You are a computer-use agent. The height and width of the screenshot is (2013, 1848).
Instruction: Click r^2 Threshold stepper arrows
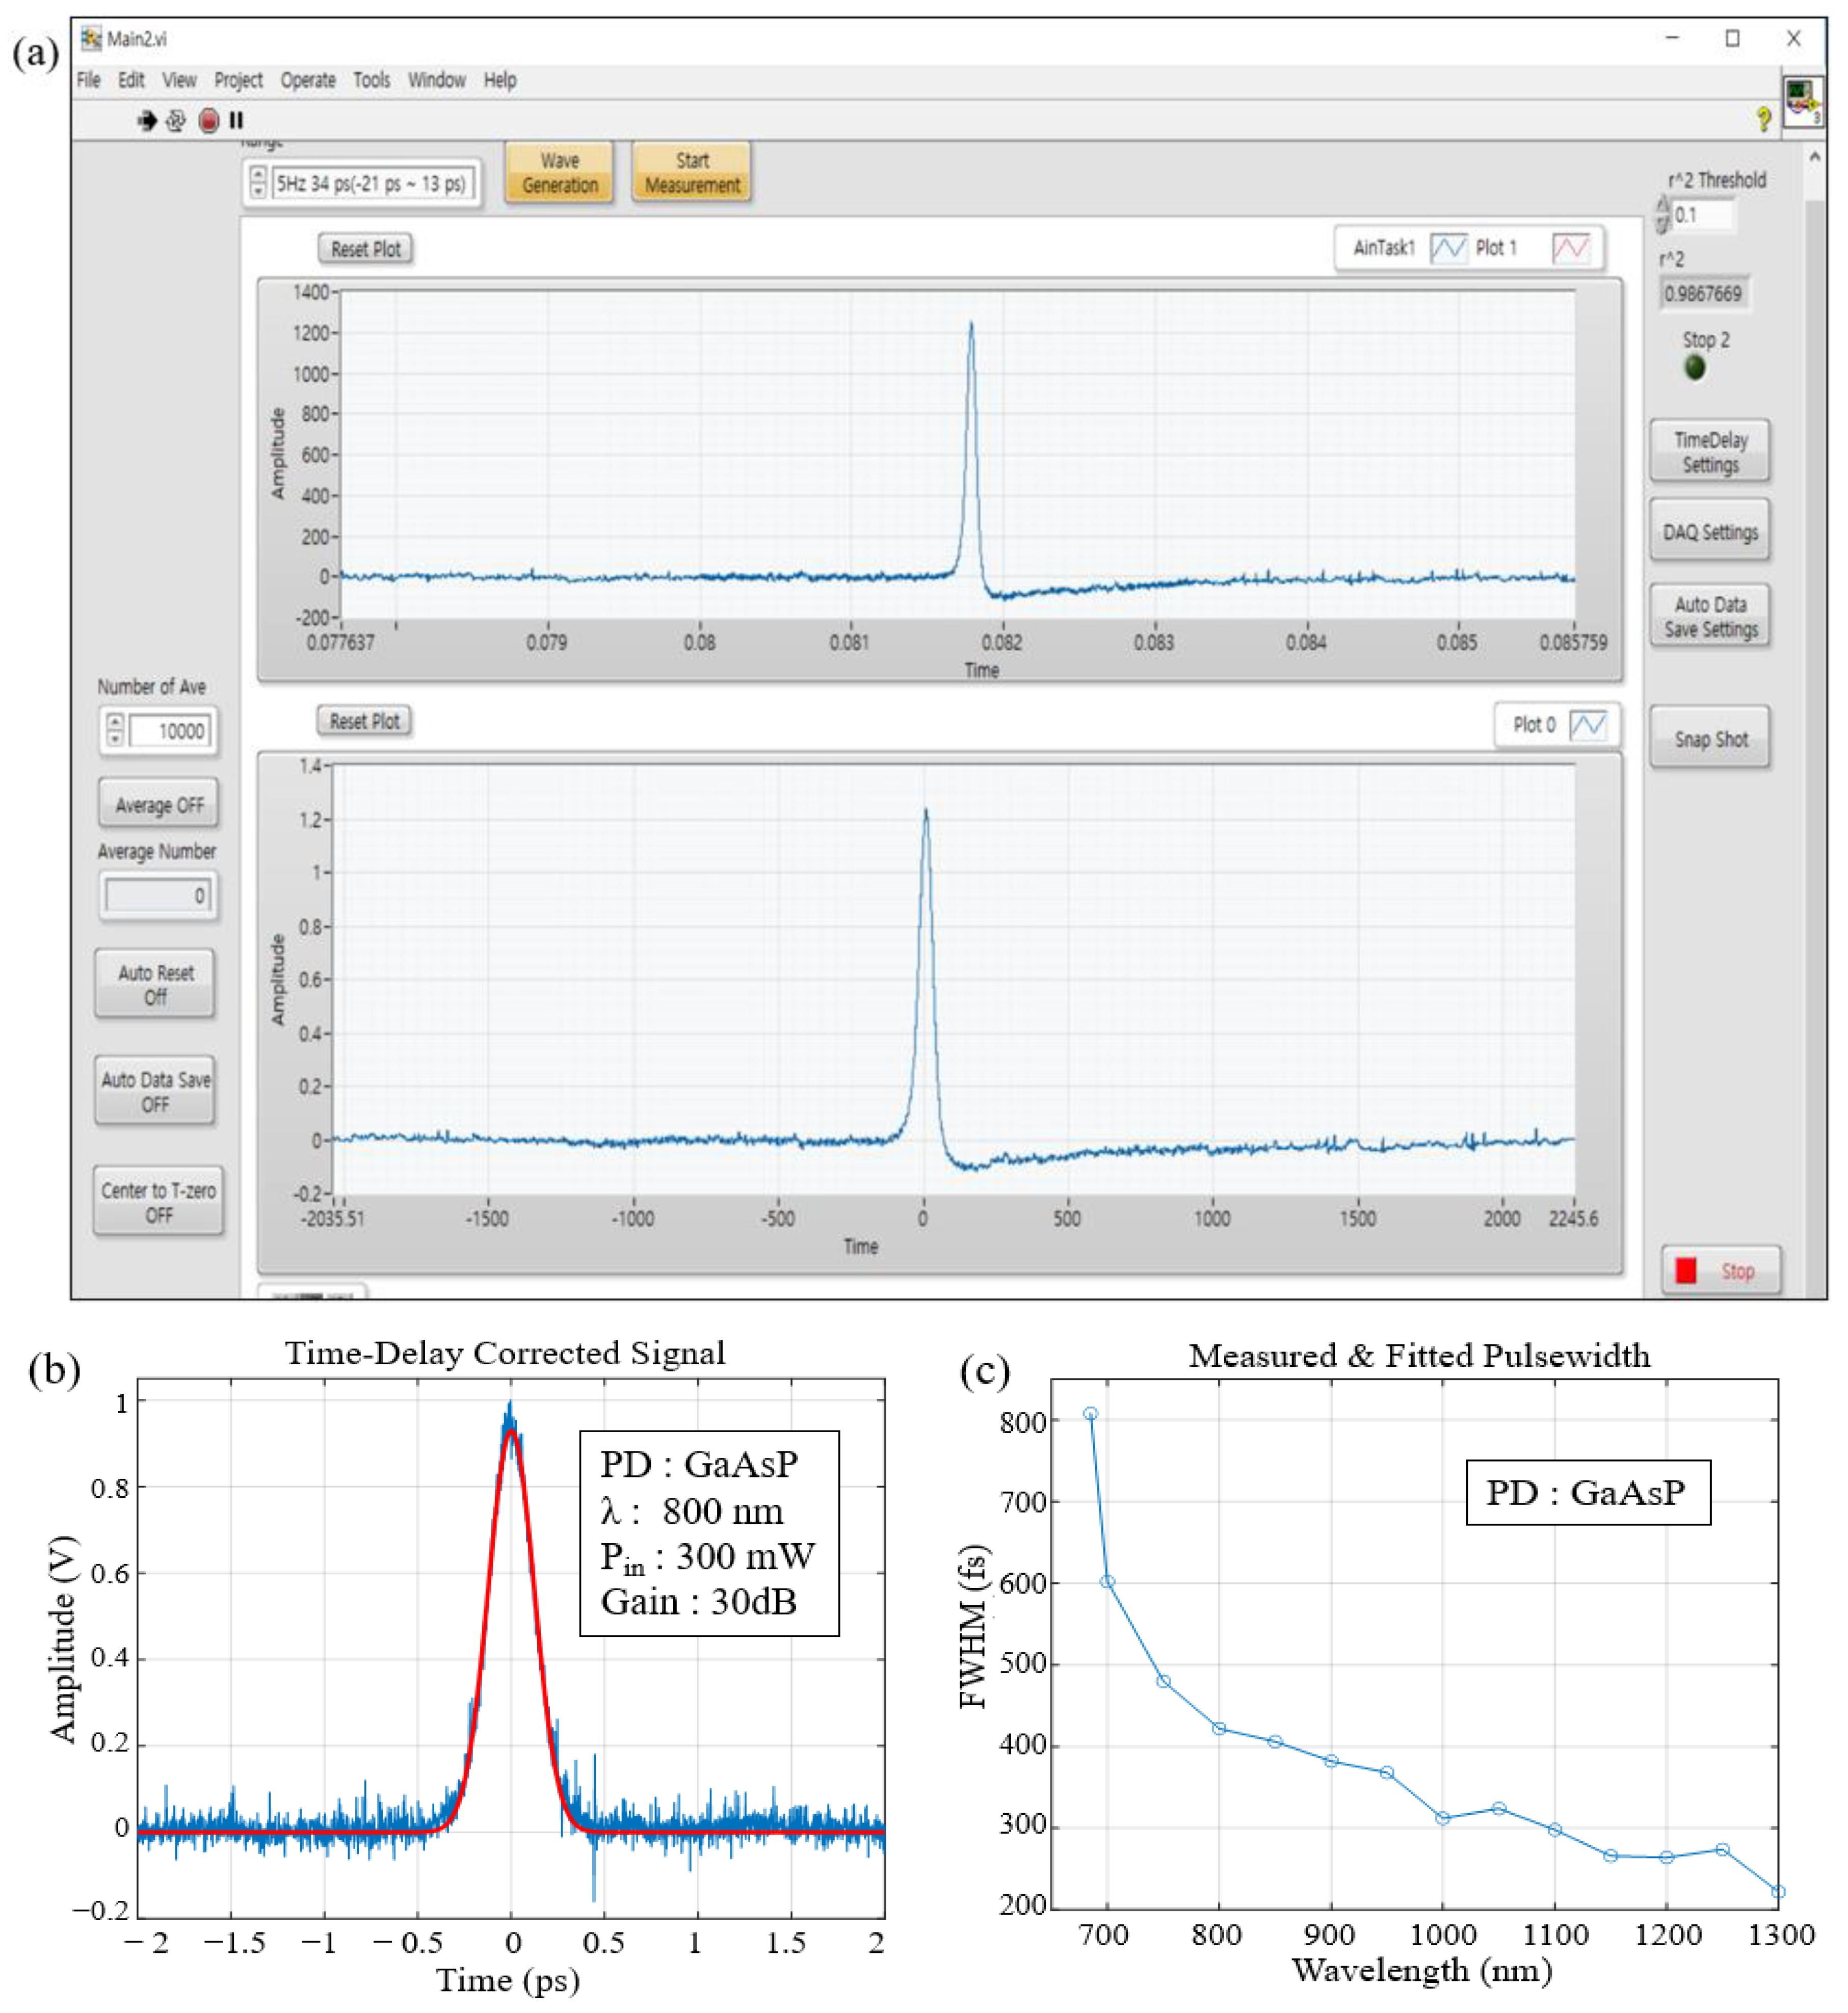coord(1662,214)
